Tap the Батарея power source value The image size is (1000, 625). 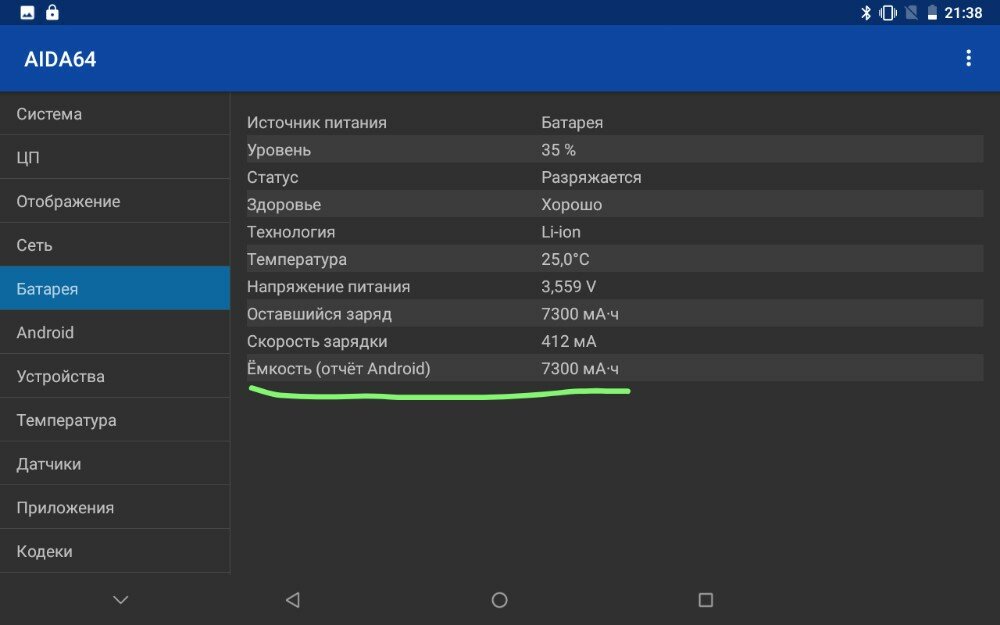coord(572,122)
